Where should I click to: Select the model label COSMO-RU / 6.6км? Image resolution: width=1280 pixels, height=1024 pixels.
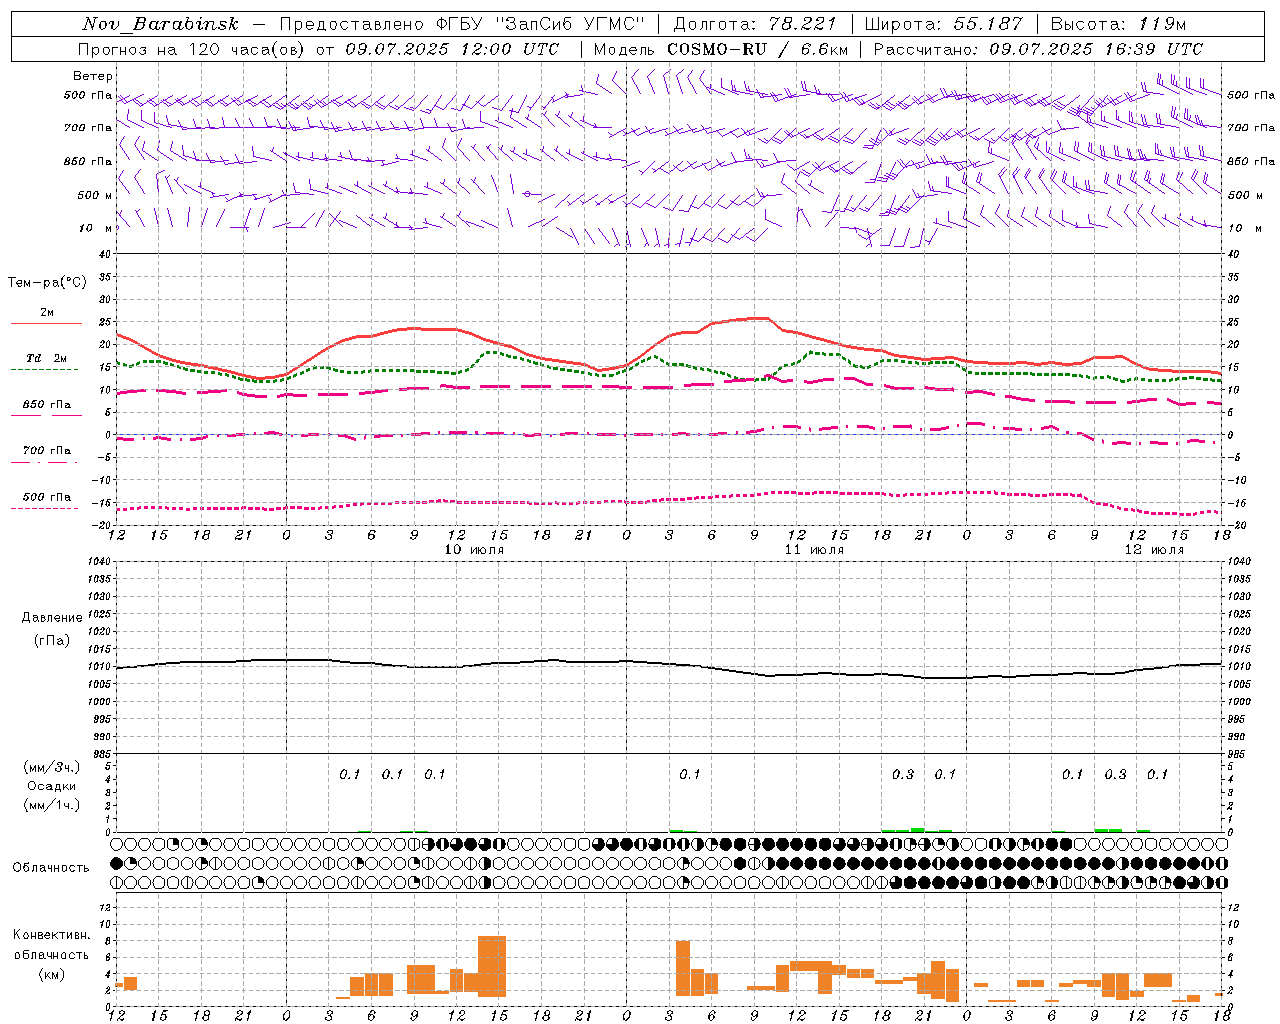tap(758, 49)
